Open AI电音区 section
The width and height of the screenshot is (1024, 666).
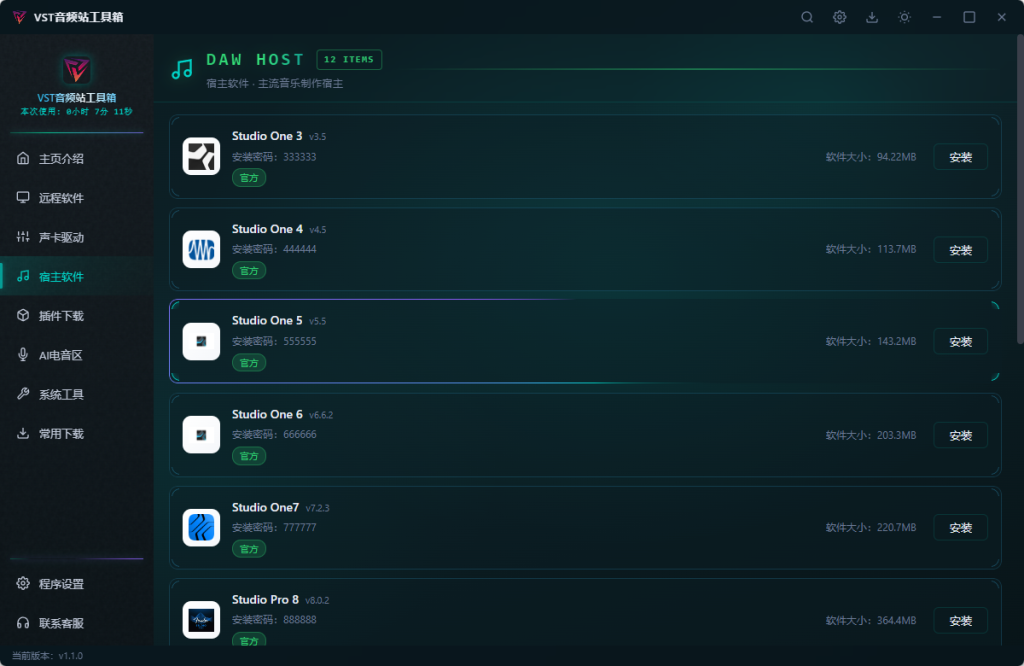(x=76, y=355)
